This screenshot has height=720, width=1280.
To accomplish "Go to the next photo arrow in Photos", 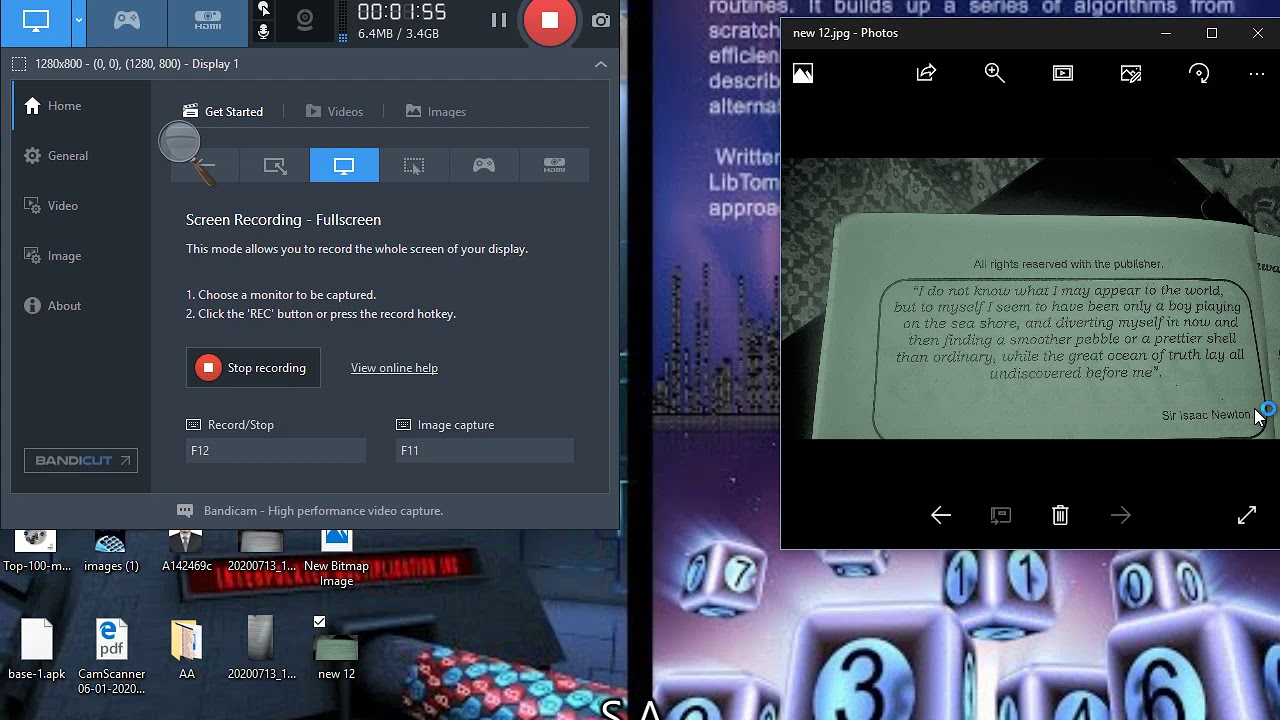I will coord(1120,515).
